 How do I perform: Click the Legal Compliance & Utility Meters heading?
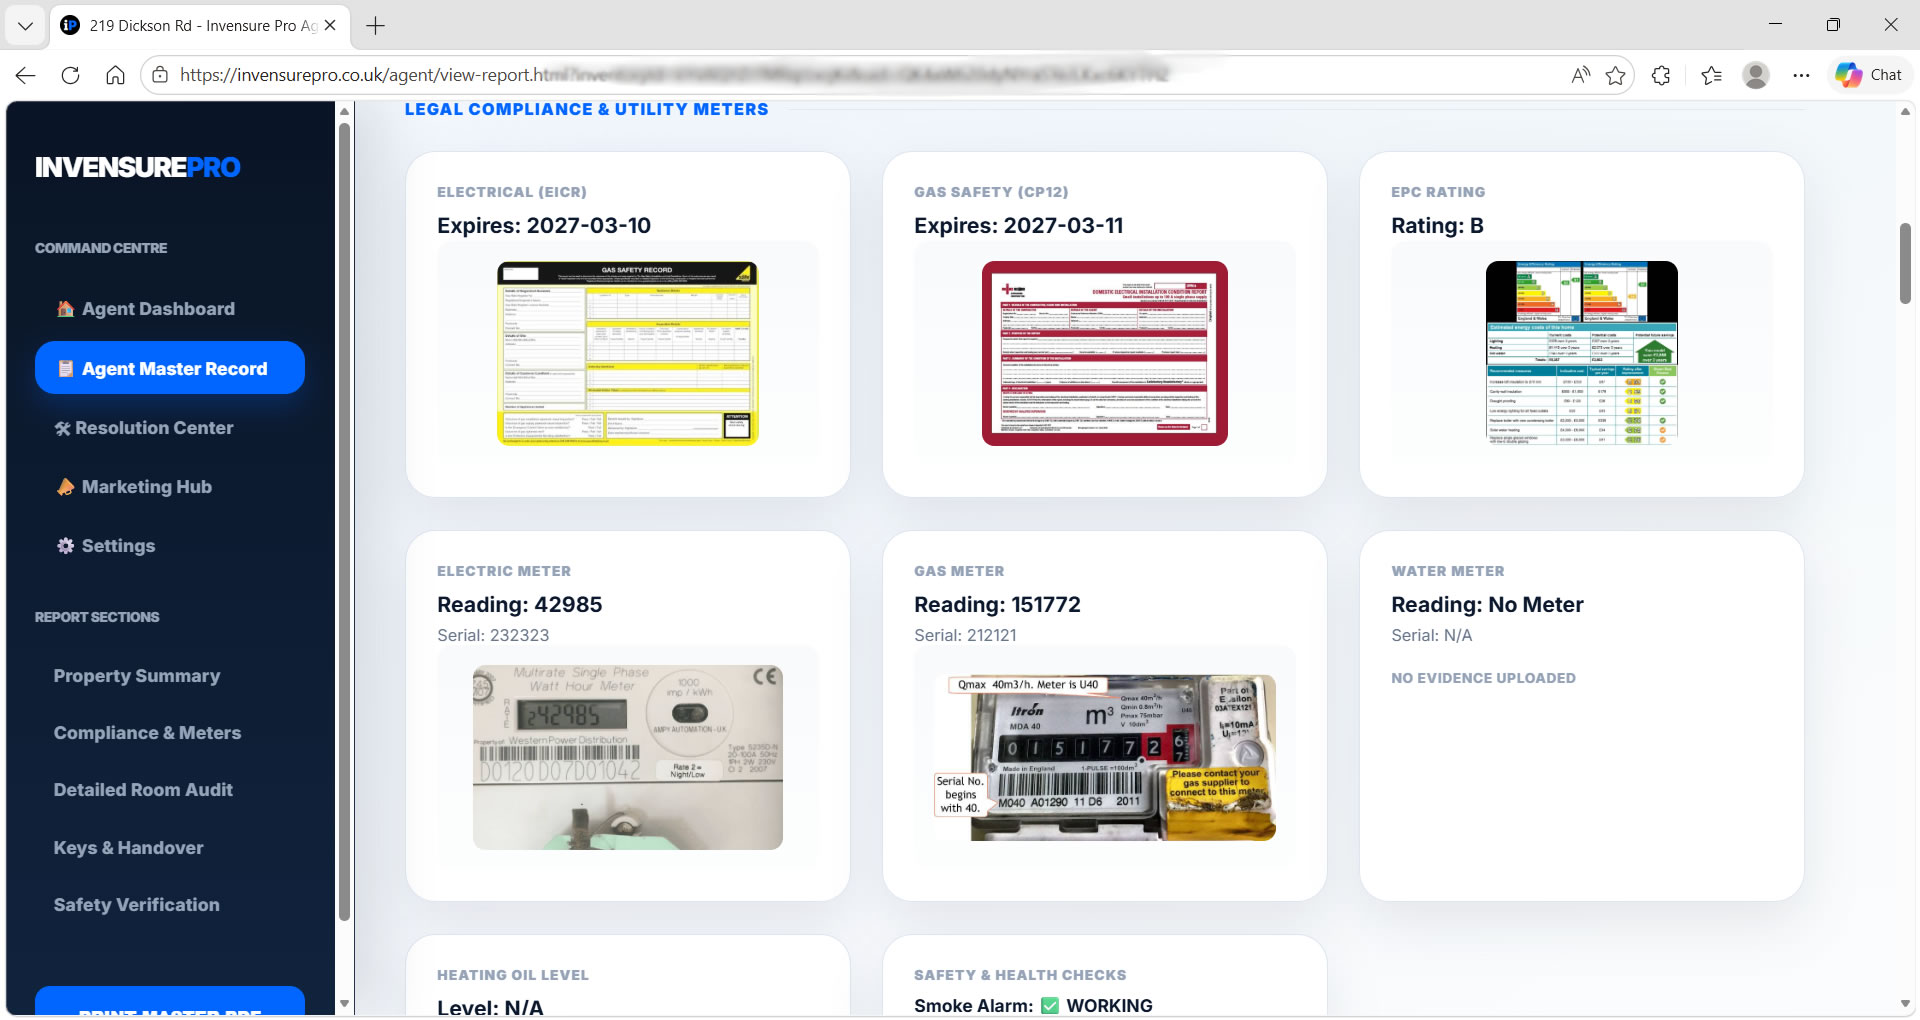click(x=586, y=109)
